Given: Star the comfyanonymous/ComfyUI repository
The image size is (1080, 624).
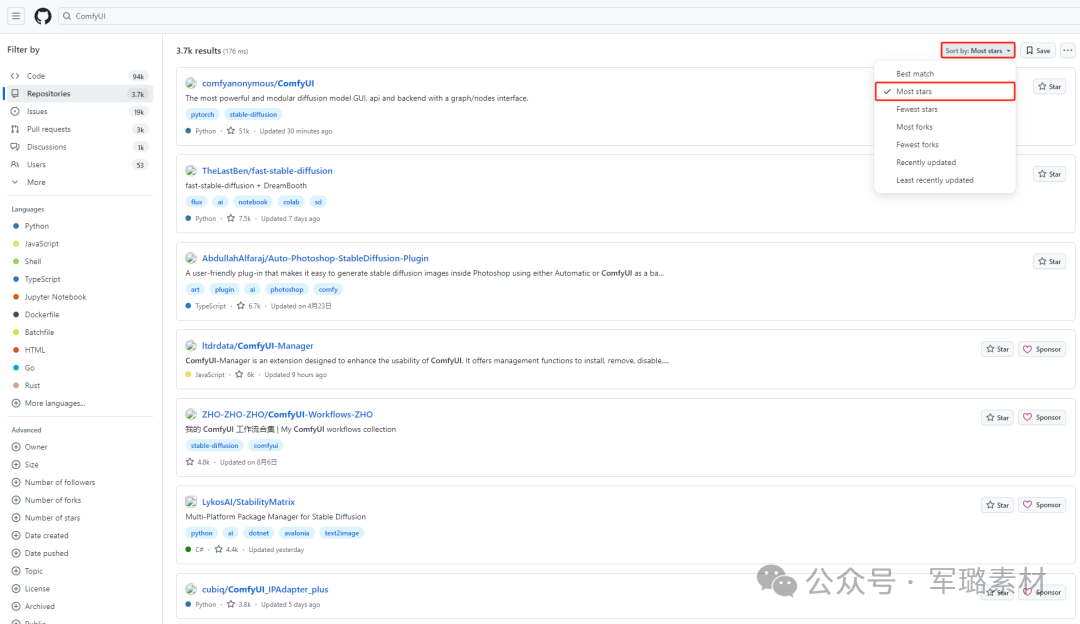Looking at the screenshot, I should point(1050,87).
